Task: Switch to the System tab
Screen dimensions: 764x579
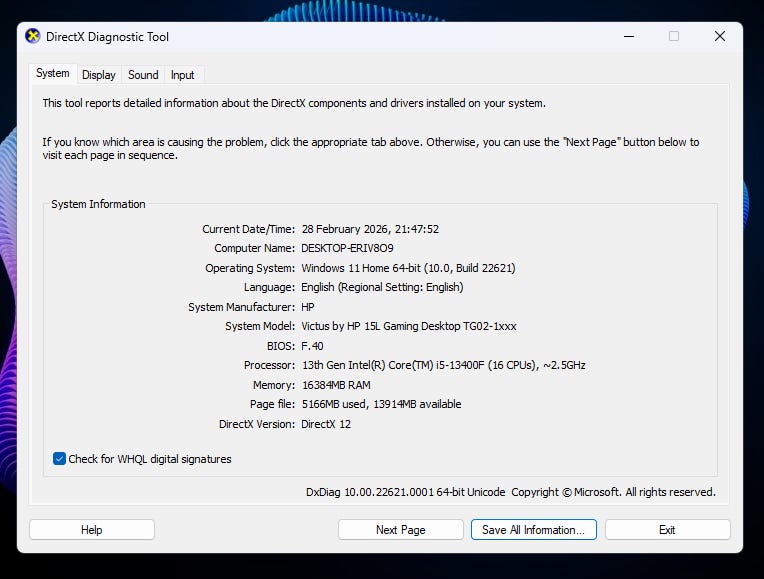Action: click(x=53, y=74)
